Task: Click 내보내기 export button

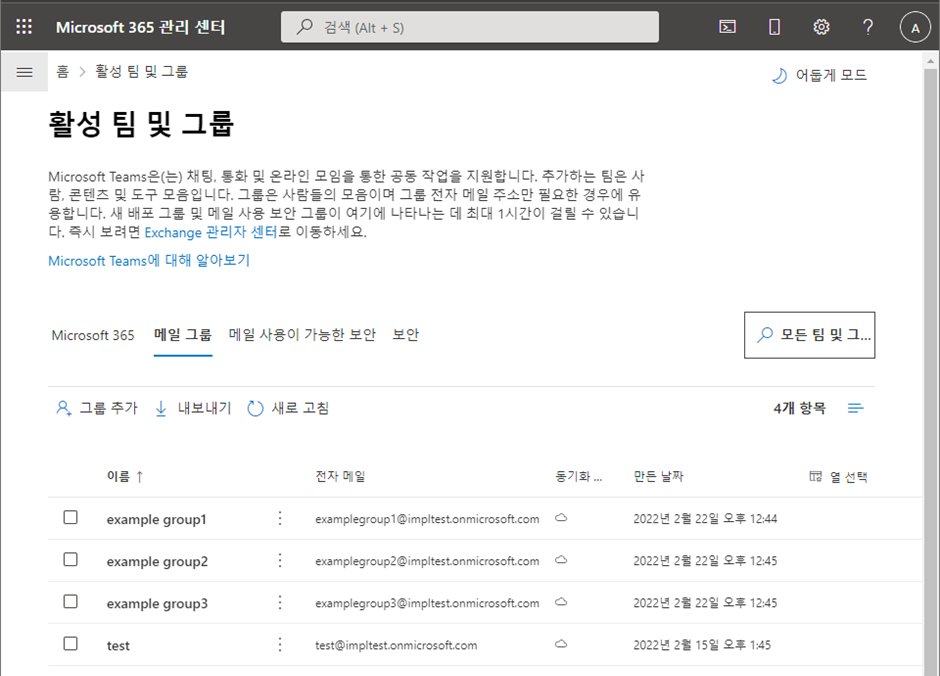Action: coord(193,408)
